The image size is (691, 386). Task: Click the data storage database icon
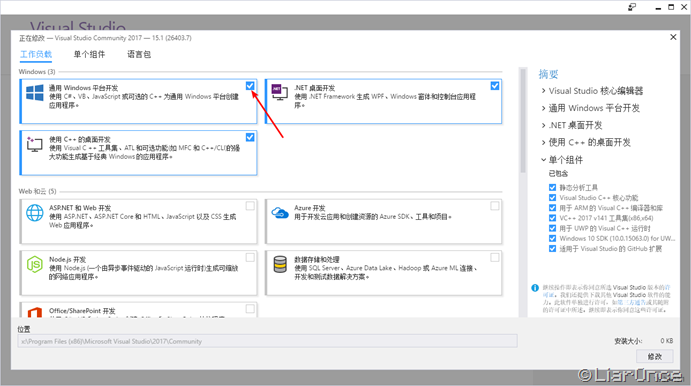[280, 264]
